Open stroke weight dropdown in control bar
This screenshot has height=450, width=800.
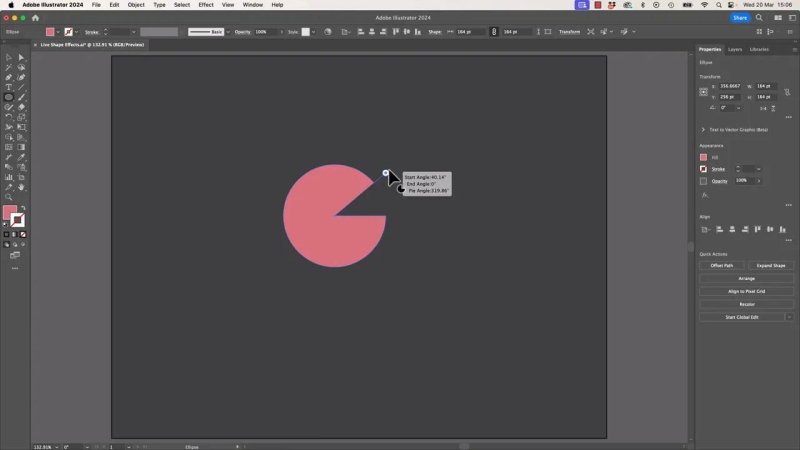pos(134,32)
